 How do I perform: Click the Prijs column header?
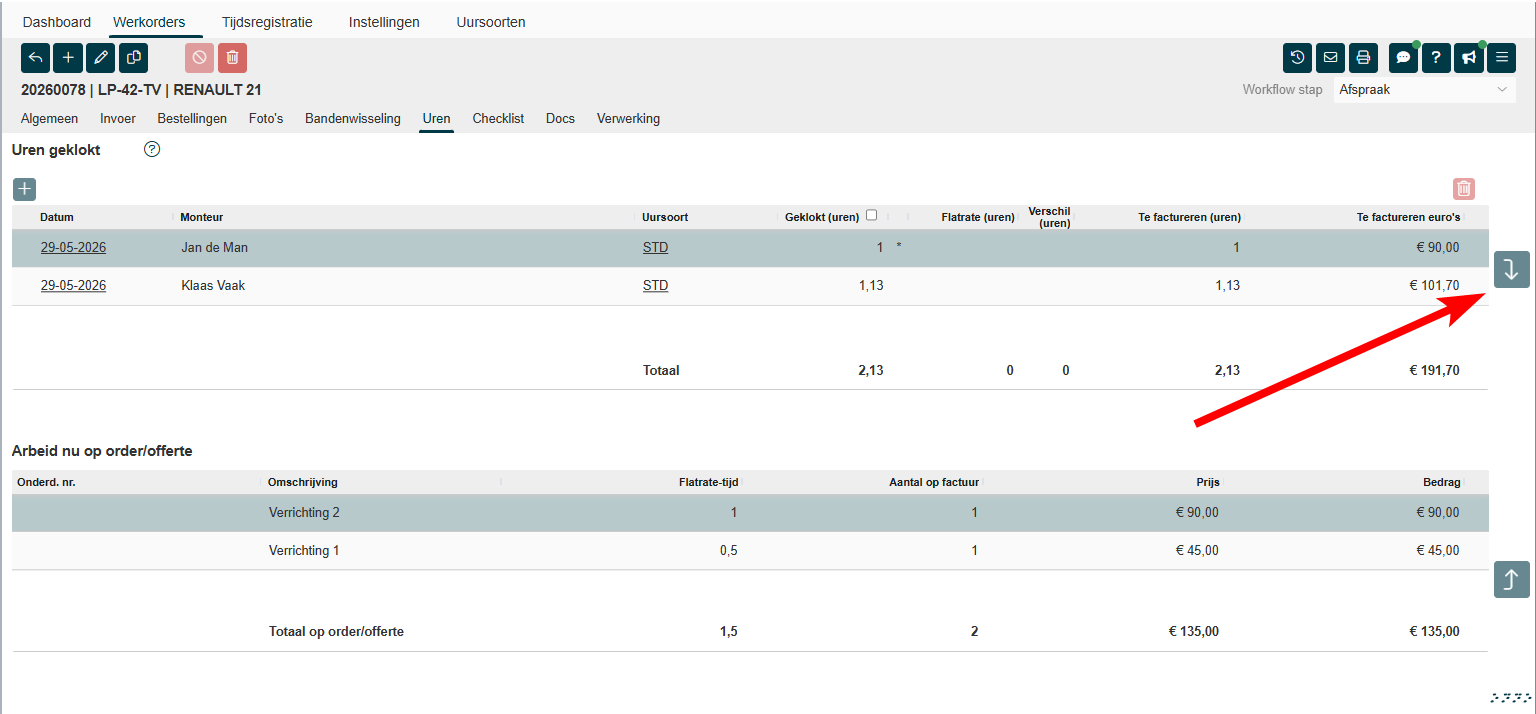click(x=1207, y=482)
